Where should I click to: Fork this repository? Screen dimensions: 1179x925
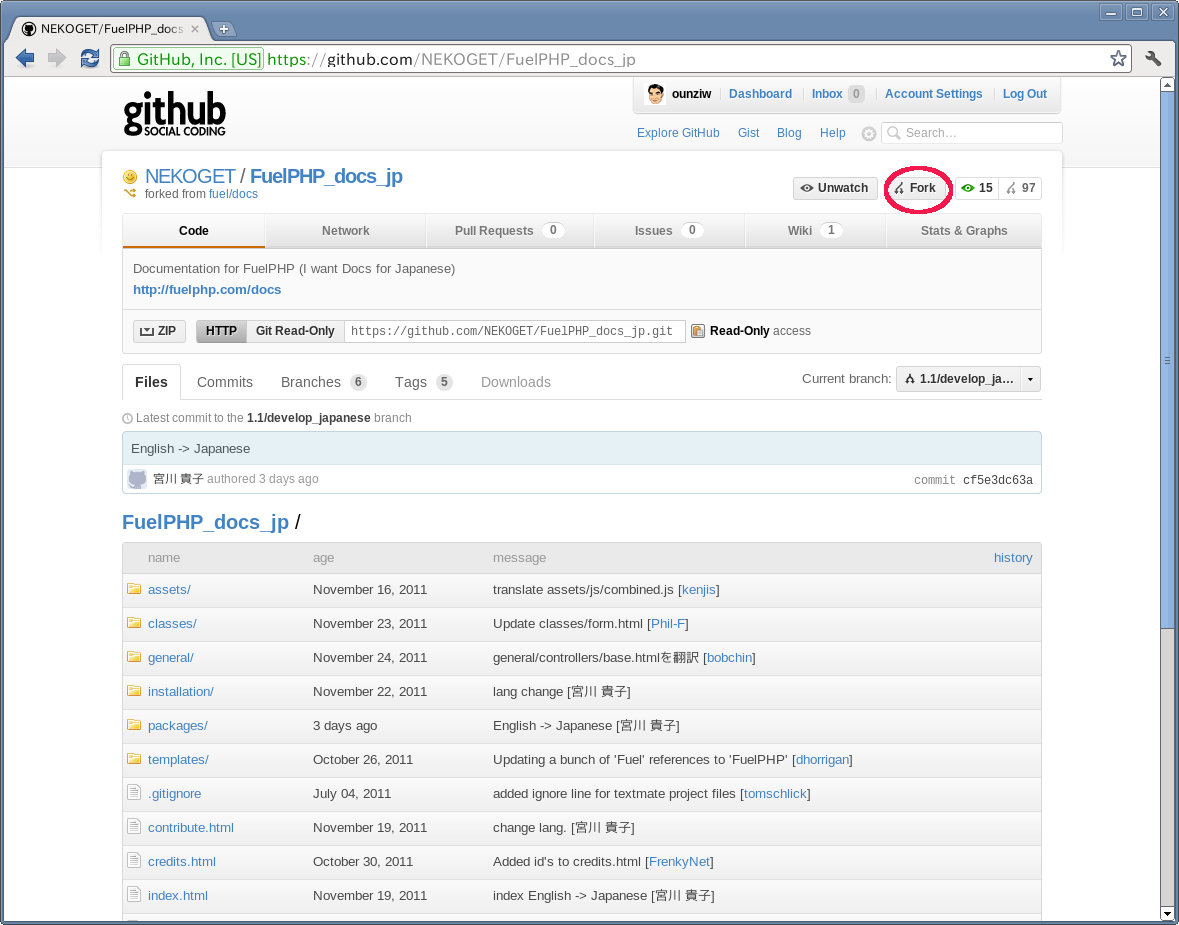tap(915, 188)
